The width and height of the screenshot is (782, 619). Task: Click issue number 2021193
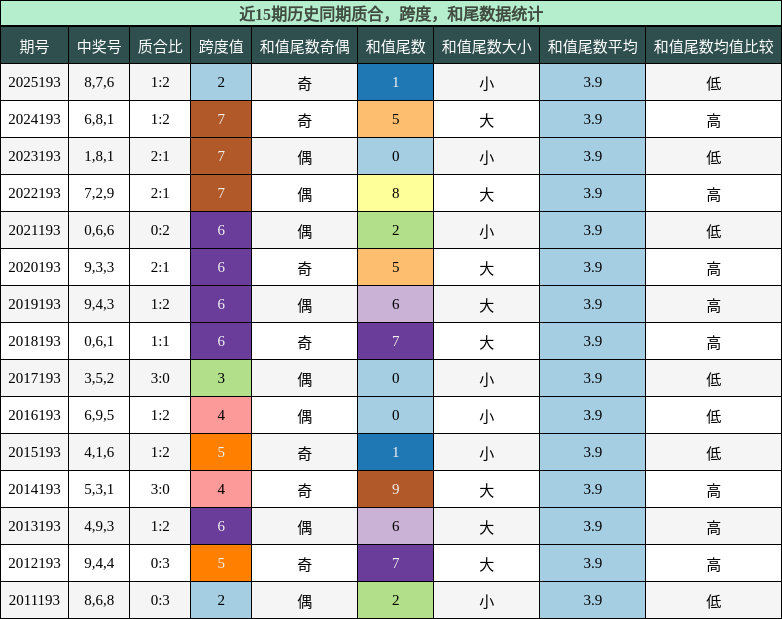pos(34,230)
